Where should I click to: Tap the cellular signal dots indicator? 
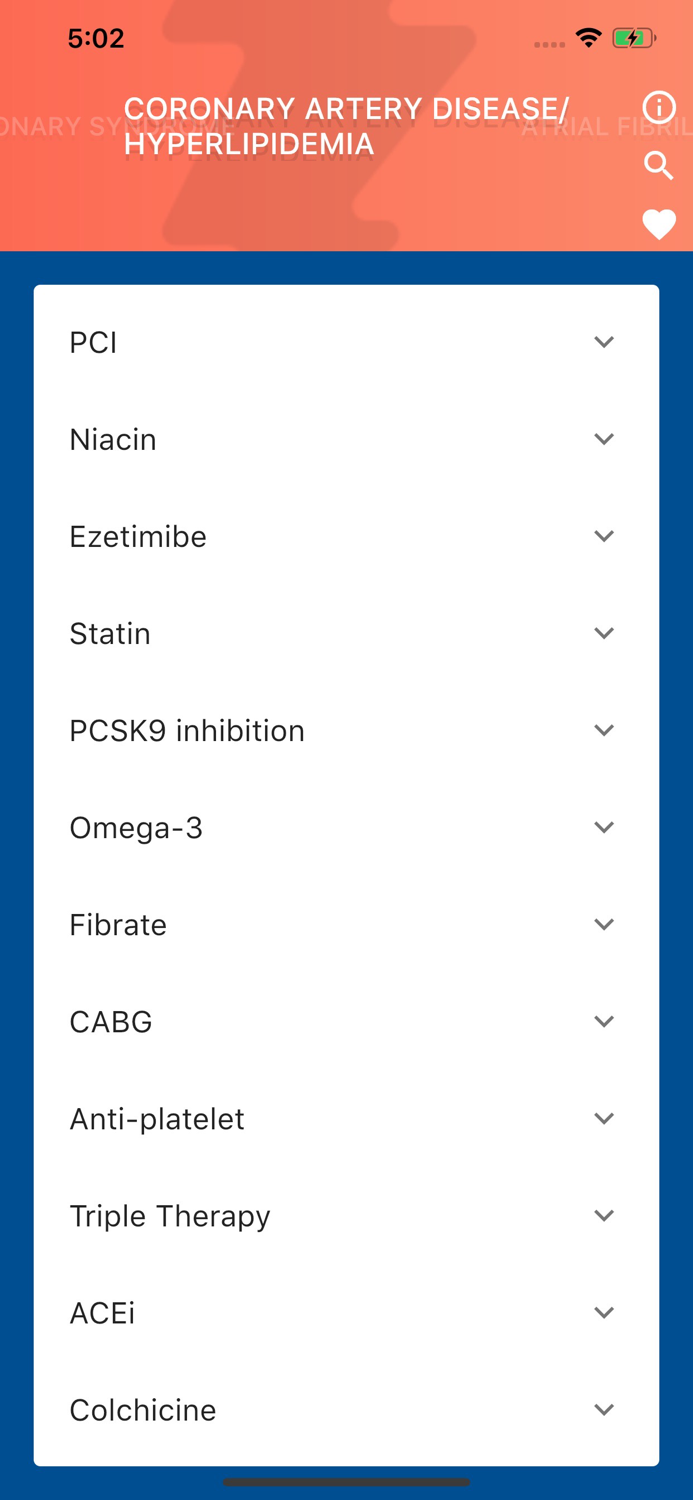549,42
